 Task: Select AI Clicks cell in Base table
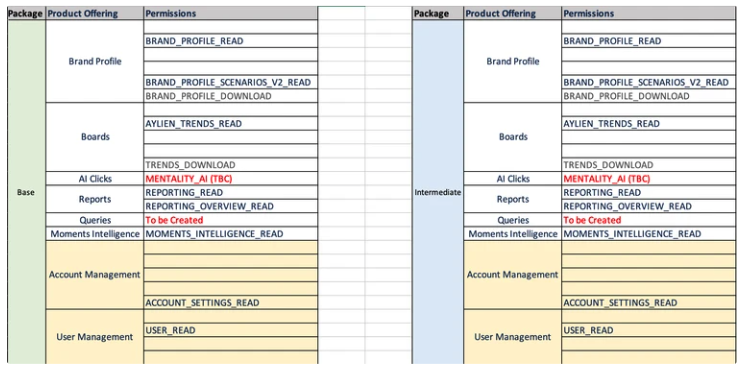pyautogui.click(x=95, y=179)
